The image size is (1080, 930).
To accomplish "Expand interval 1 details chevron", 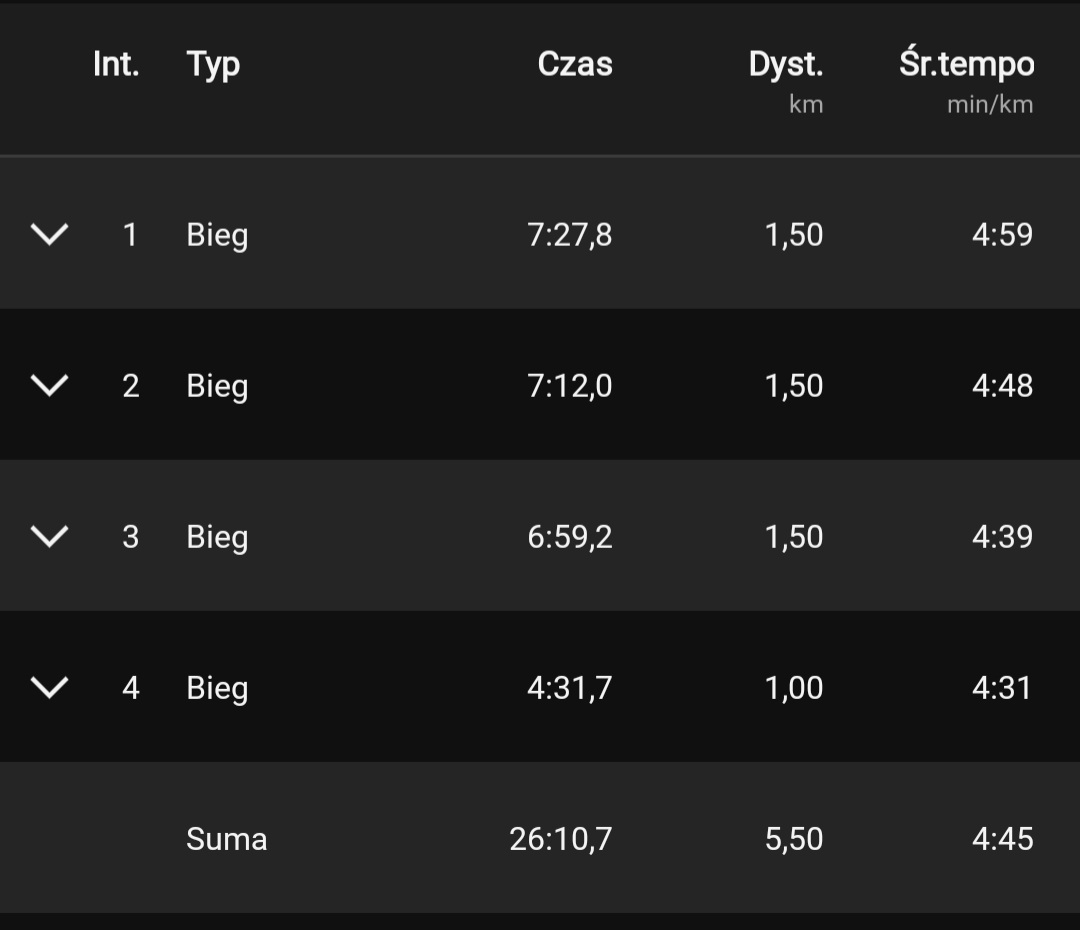I will point(49,235).
